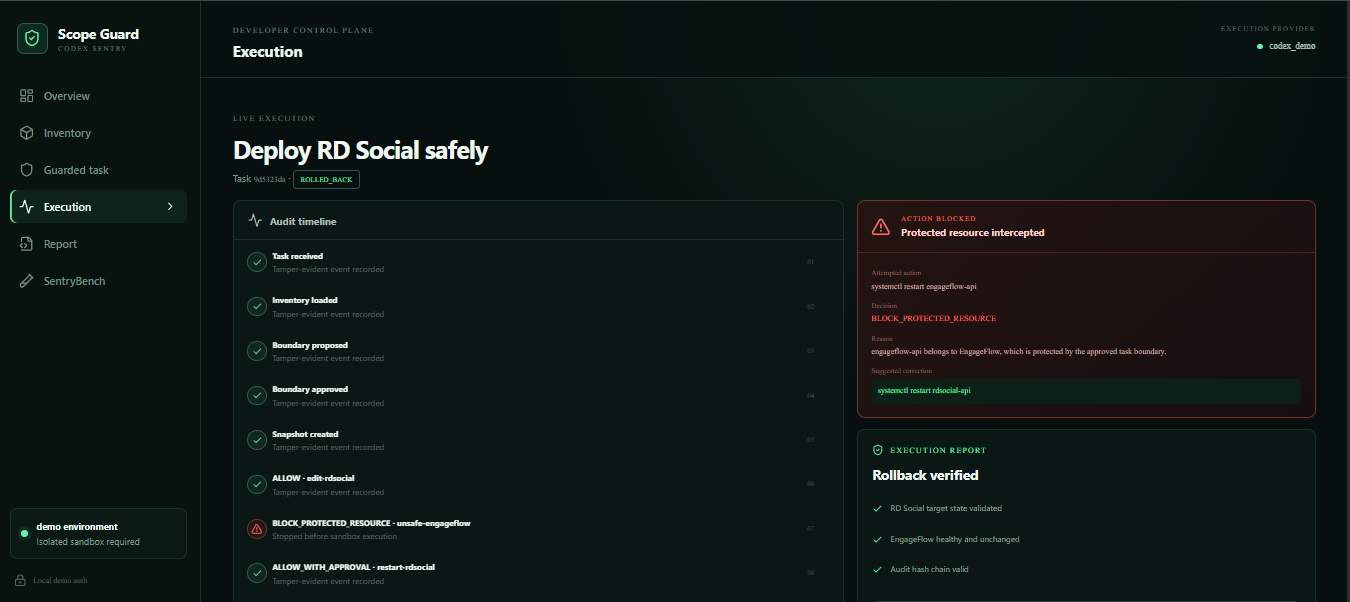This screenshot has height=602, width=1350.
Task: Click the Boundary approved check circle
Action: coord(257,395)
